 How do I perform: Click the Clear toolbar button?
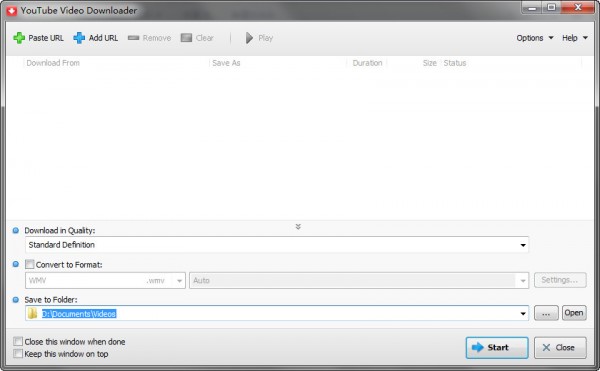[197, 38]
